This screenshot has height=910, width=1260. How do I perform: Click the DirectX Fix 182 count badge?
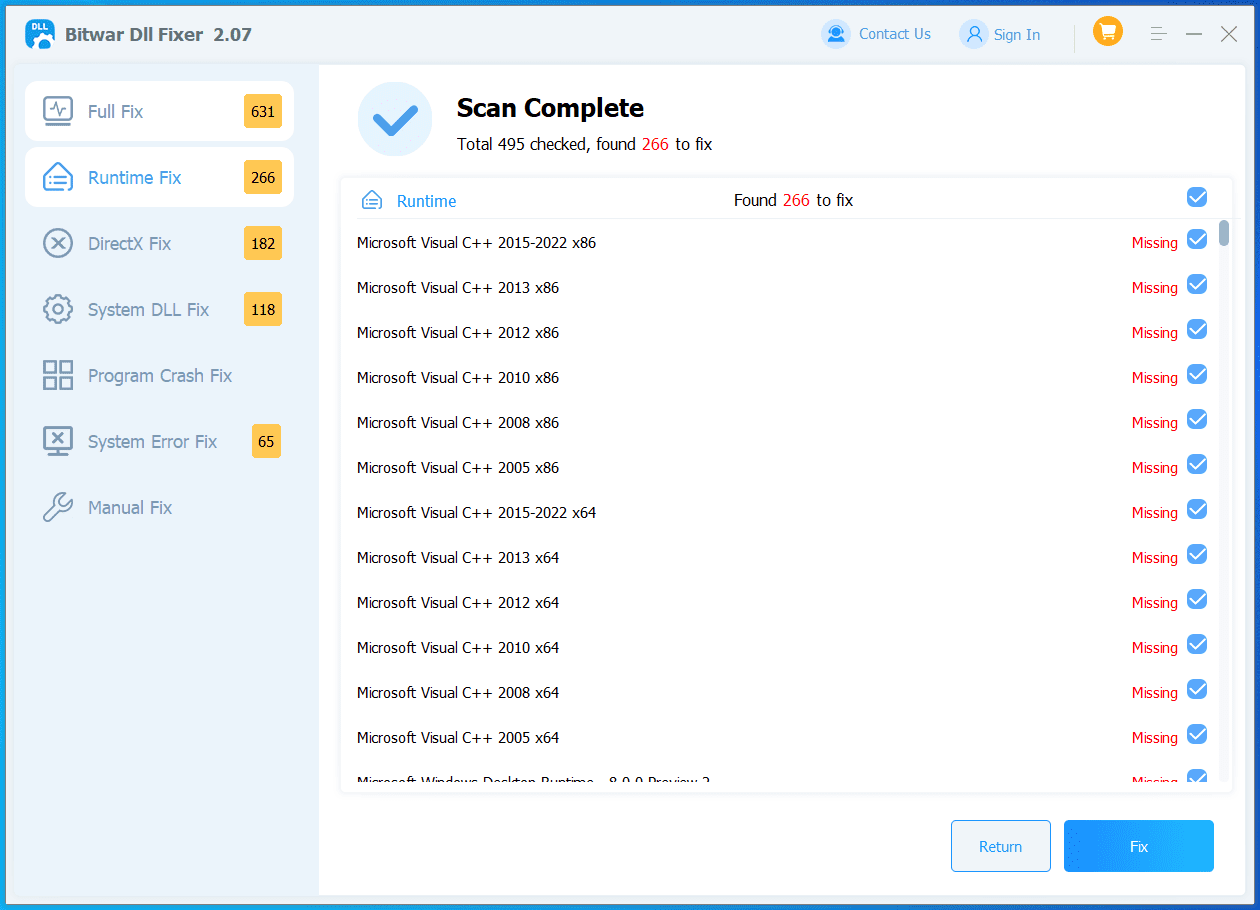263,243
